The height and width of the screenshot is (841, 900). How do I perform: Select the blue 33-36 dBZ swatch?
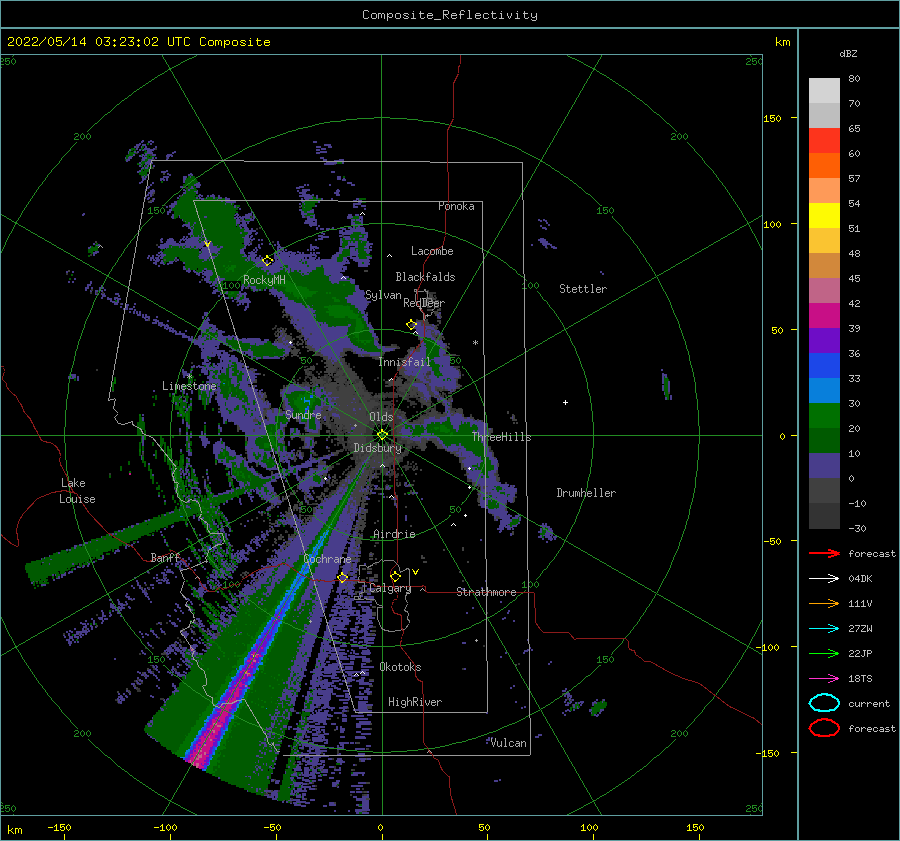[x=824, y=366]
